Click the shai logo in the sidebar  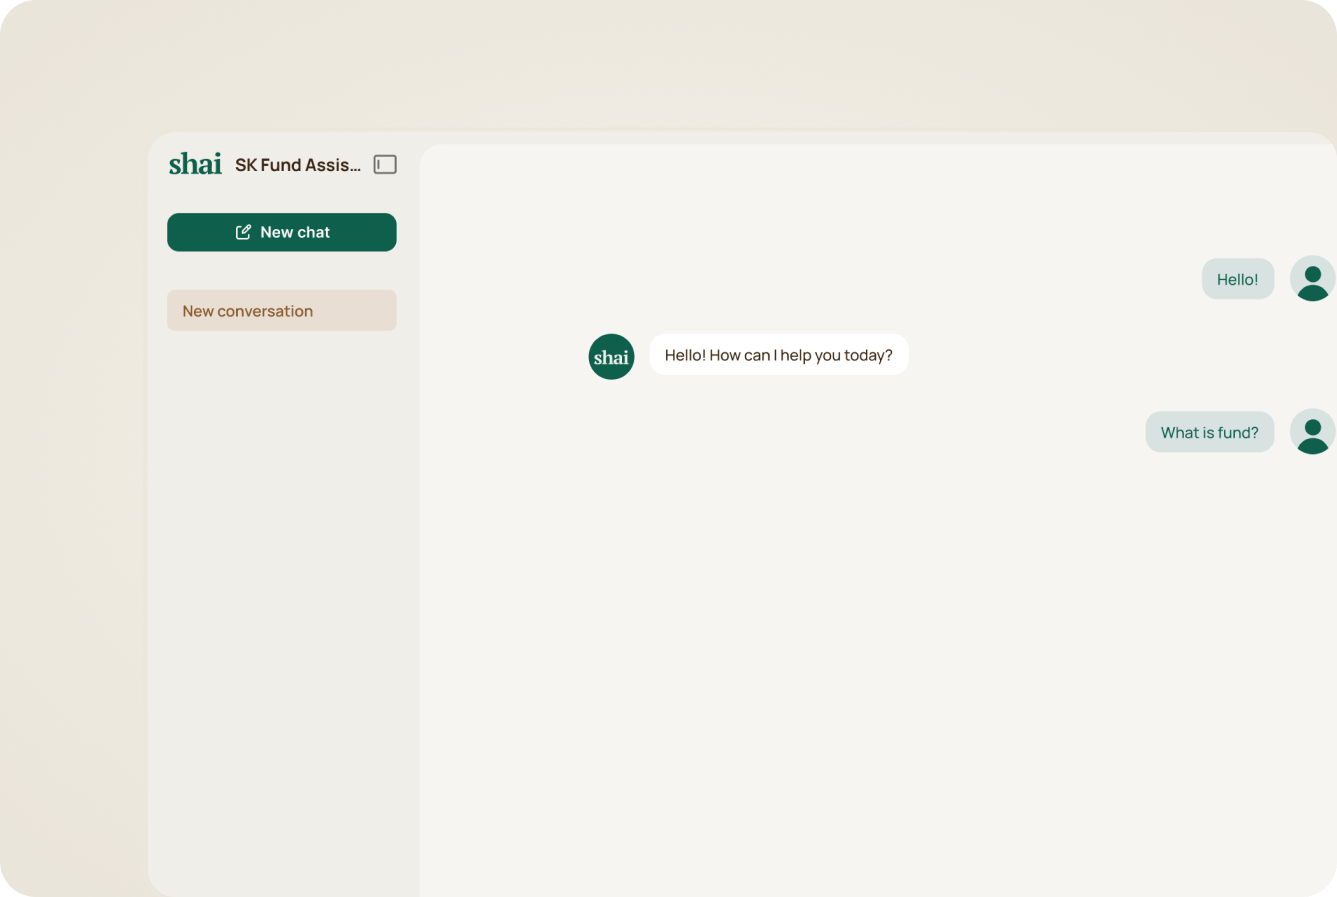[x=195, y=164]
